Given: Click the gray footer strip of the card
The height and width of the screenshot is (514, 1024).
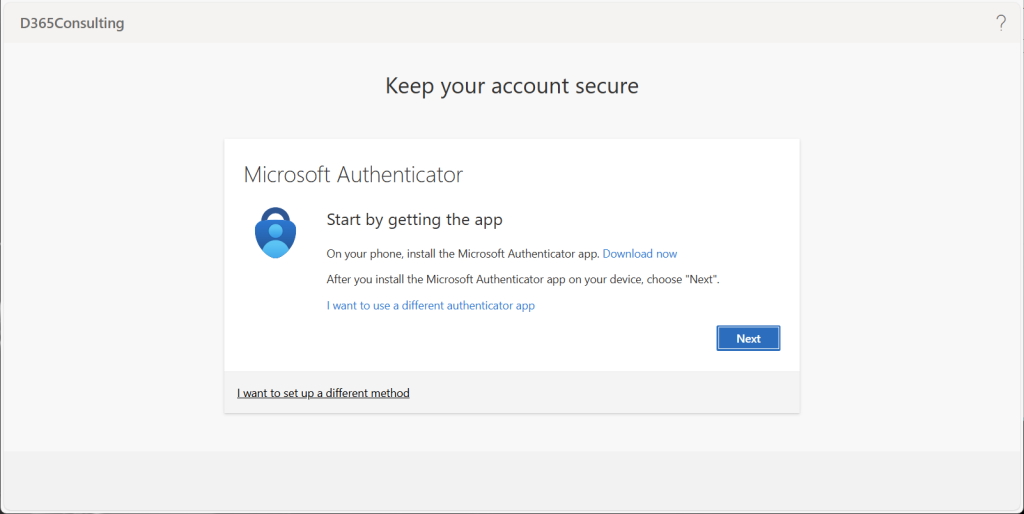Looking at the screenshot, I should point(600,393).
